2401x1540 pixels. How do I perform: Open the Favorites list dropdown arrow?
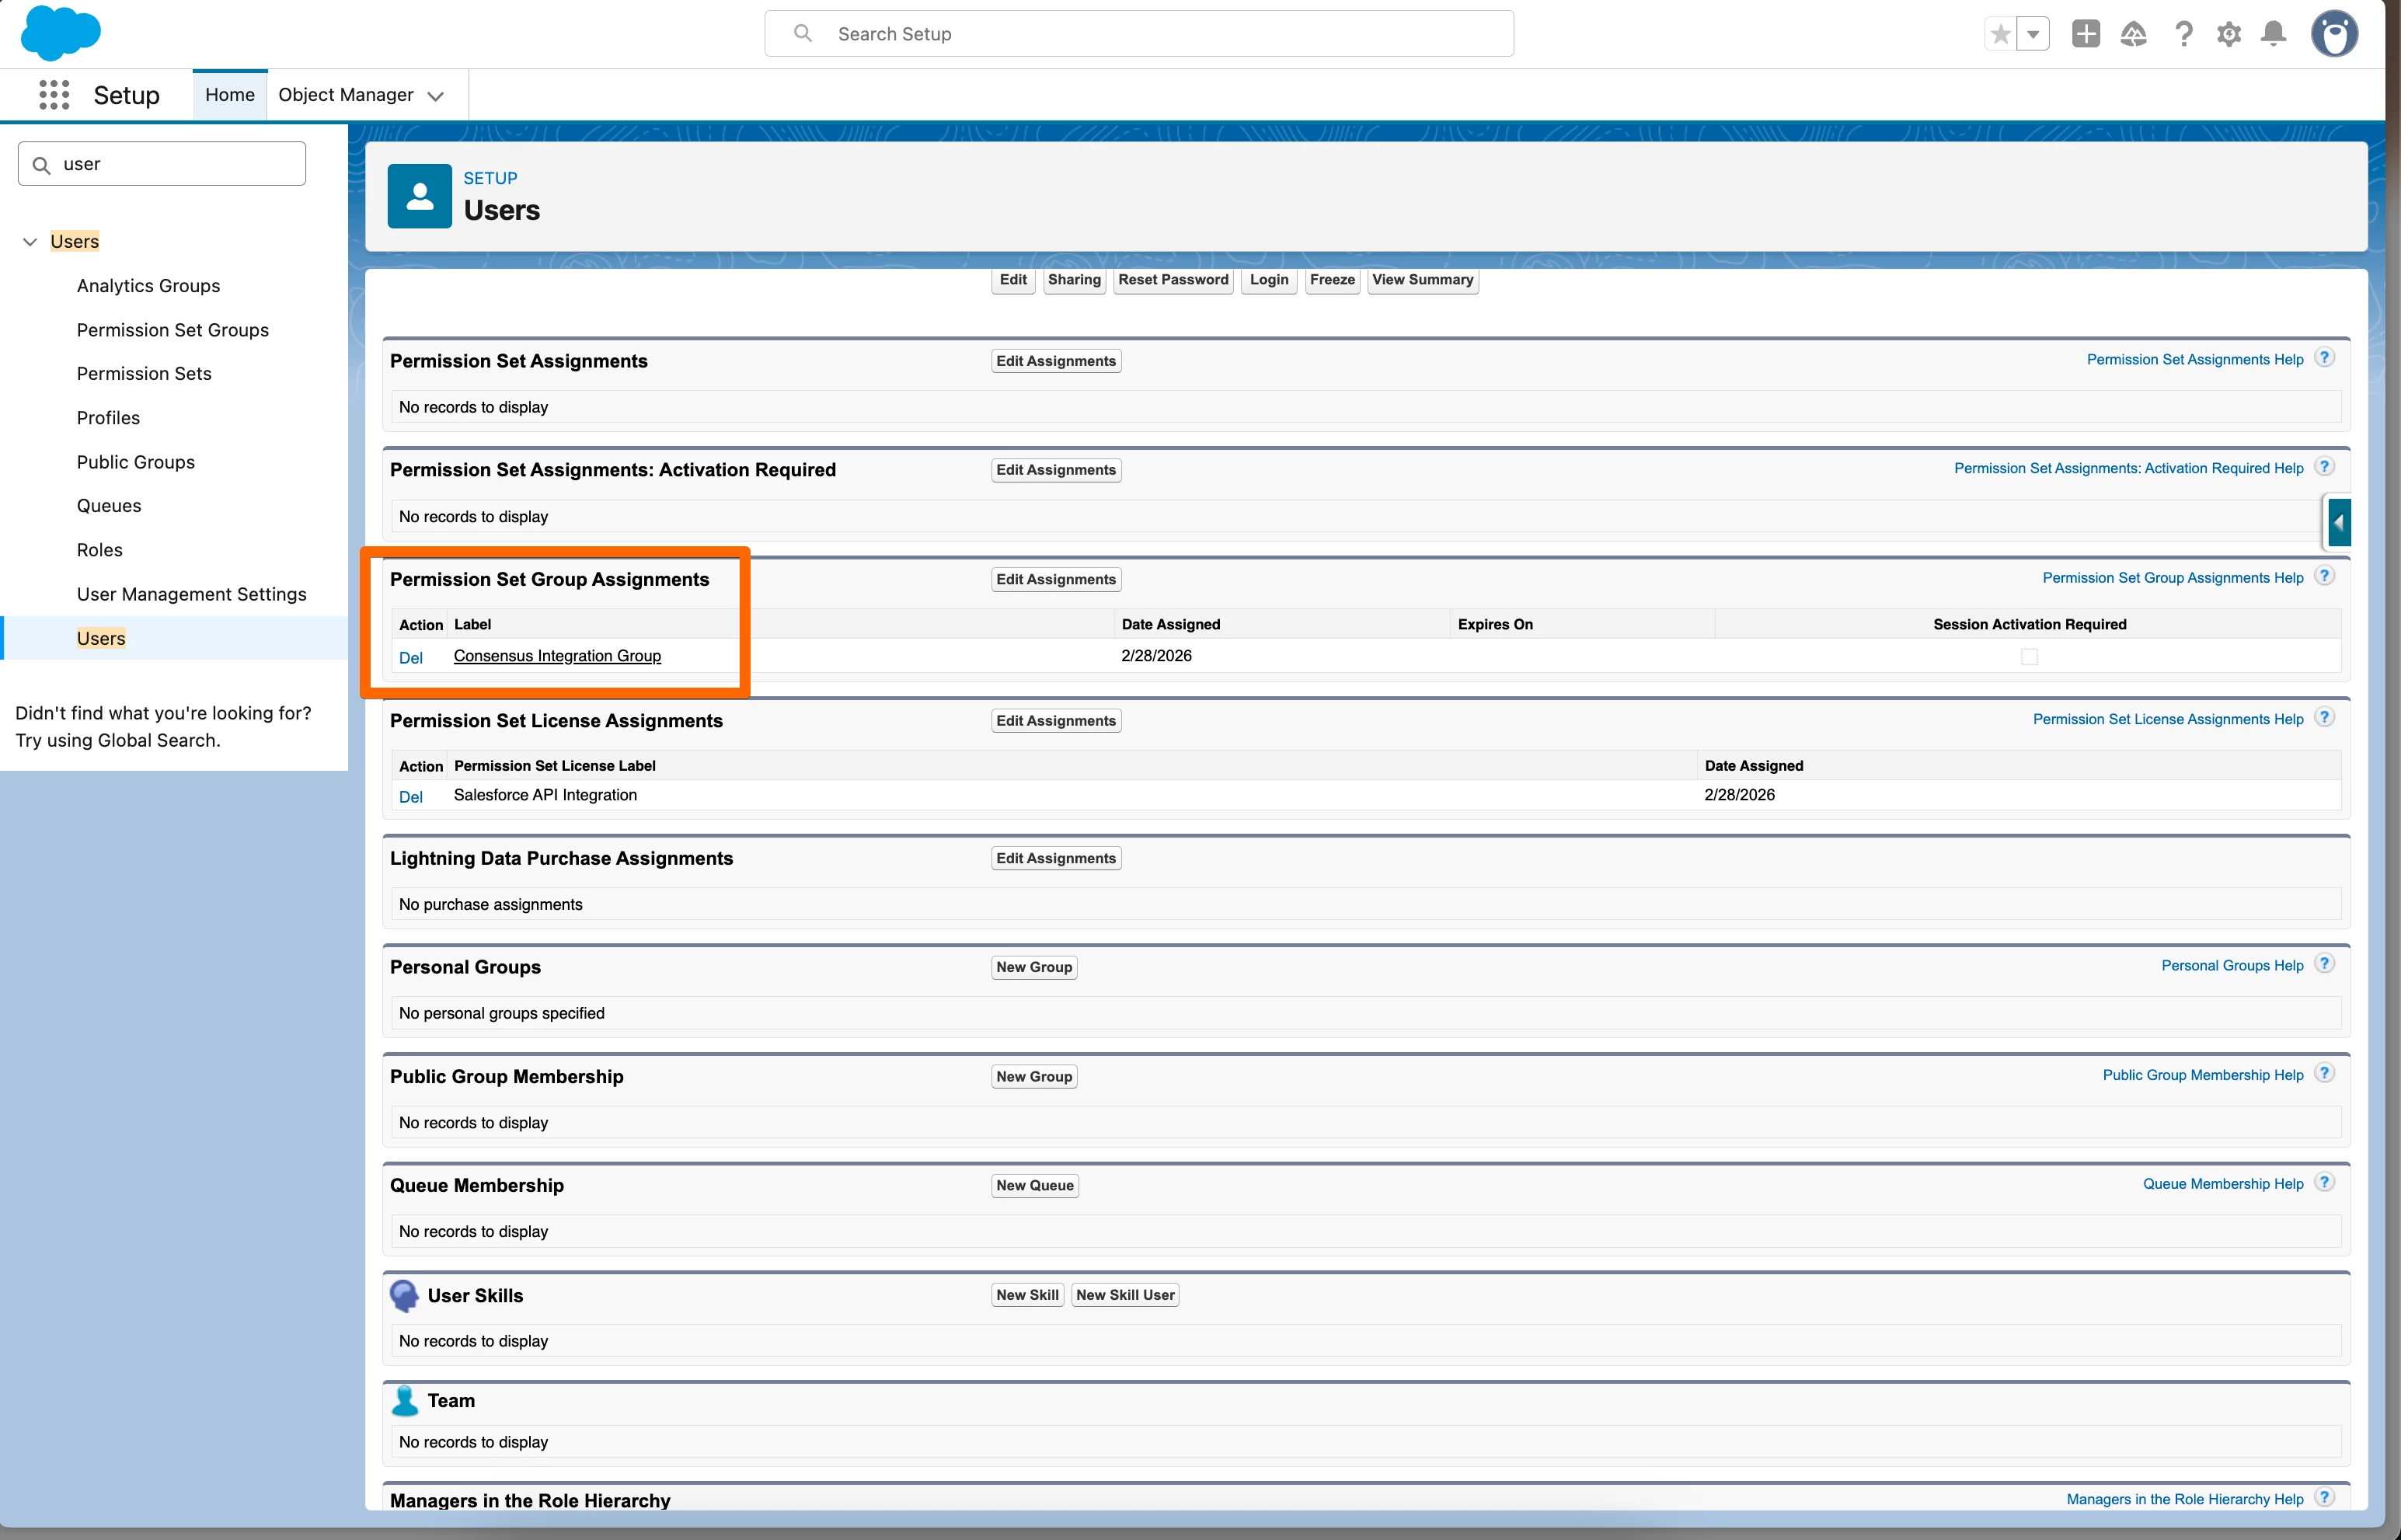[2033, 35]
